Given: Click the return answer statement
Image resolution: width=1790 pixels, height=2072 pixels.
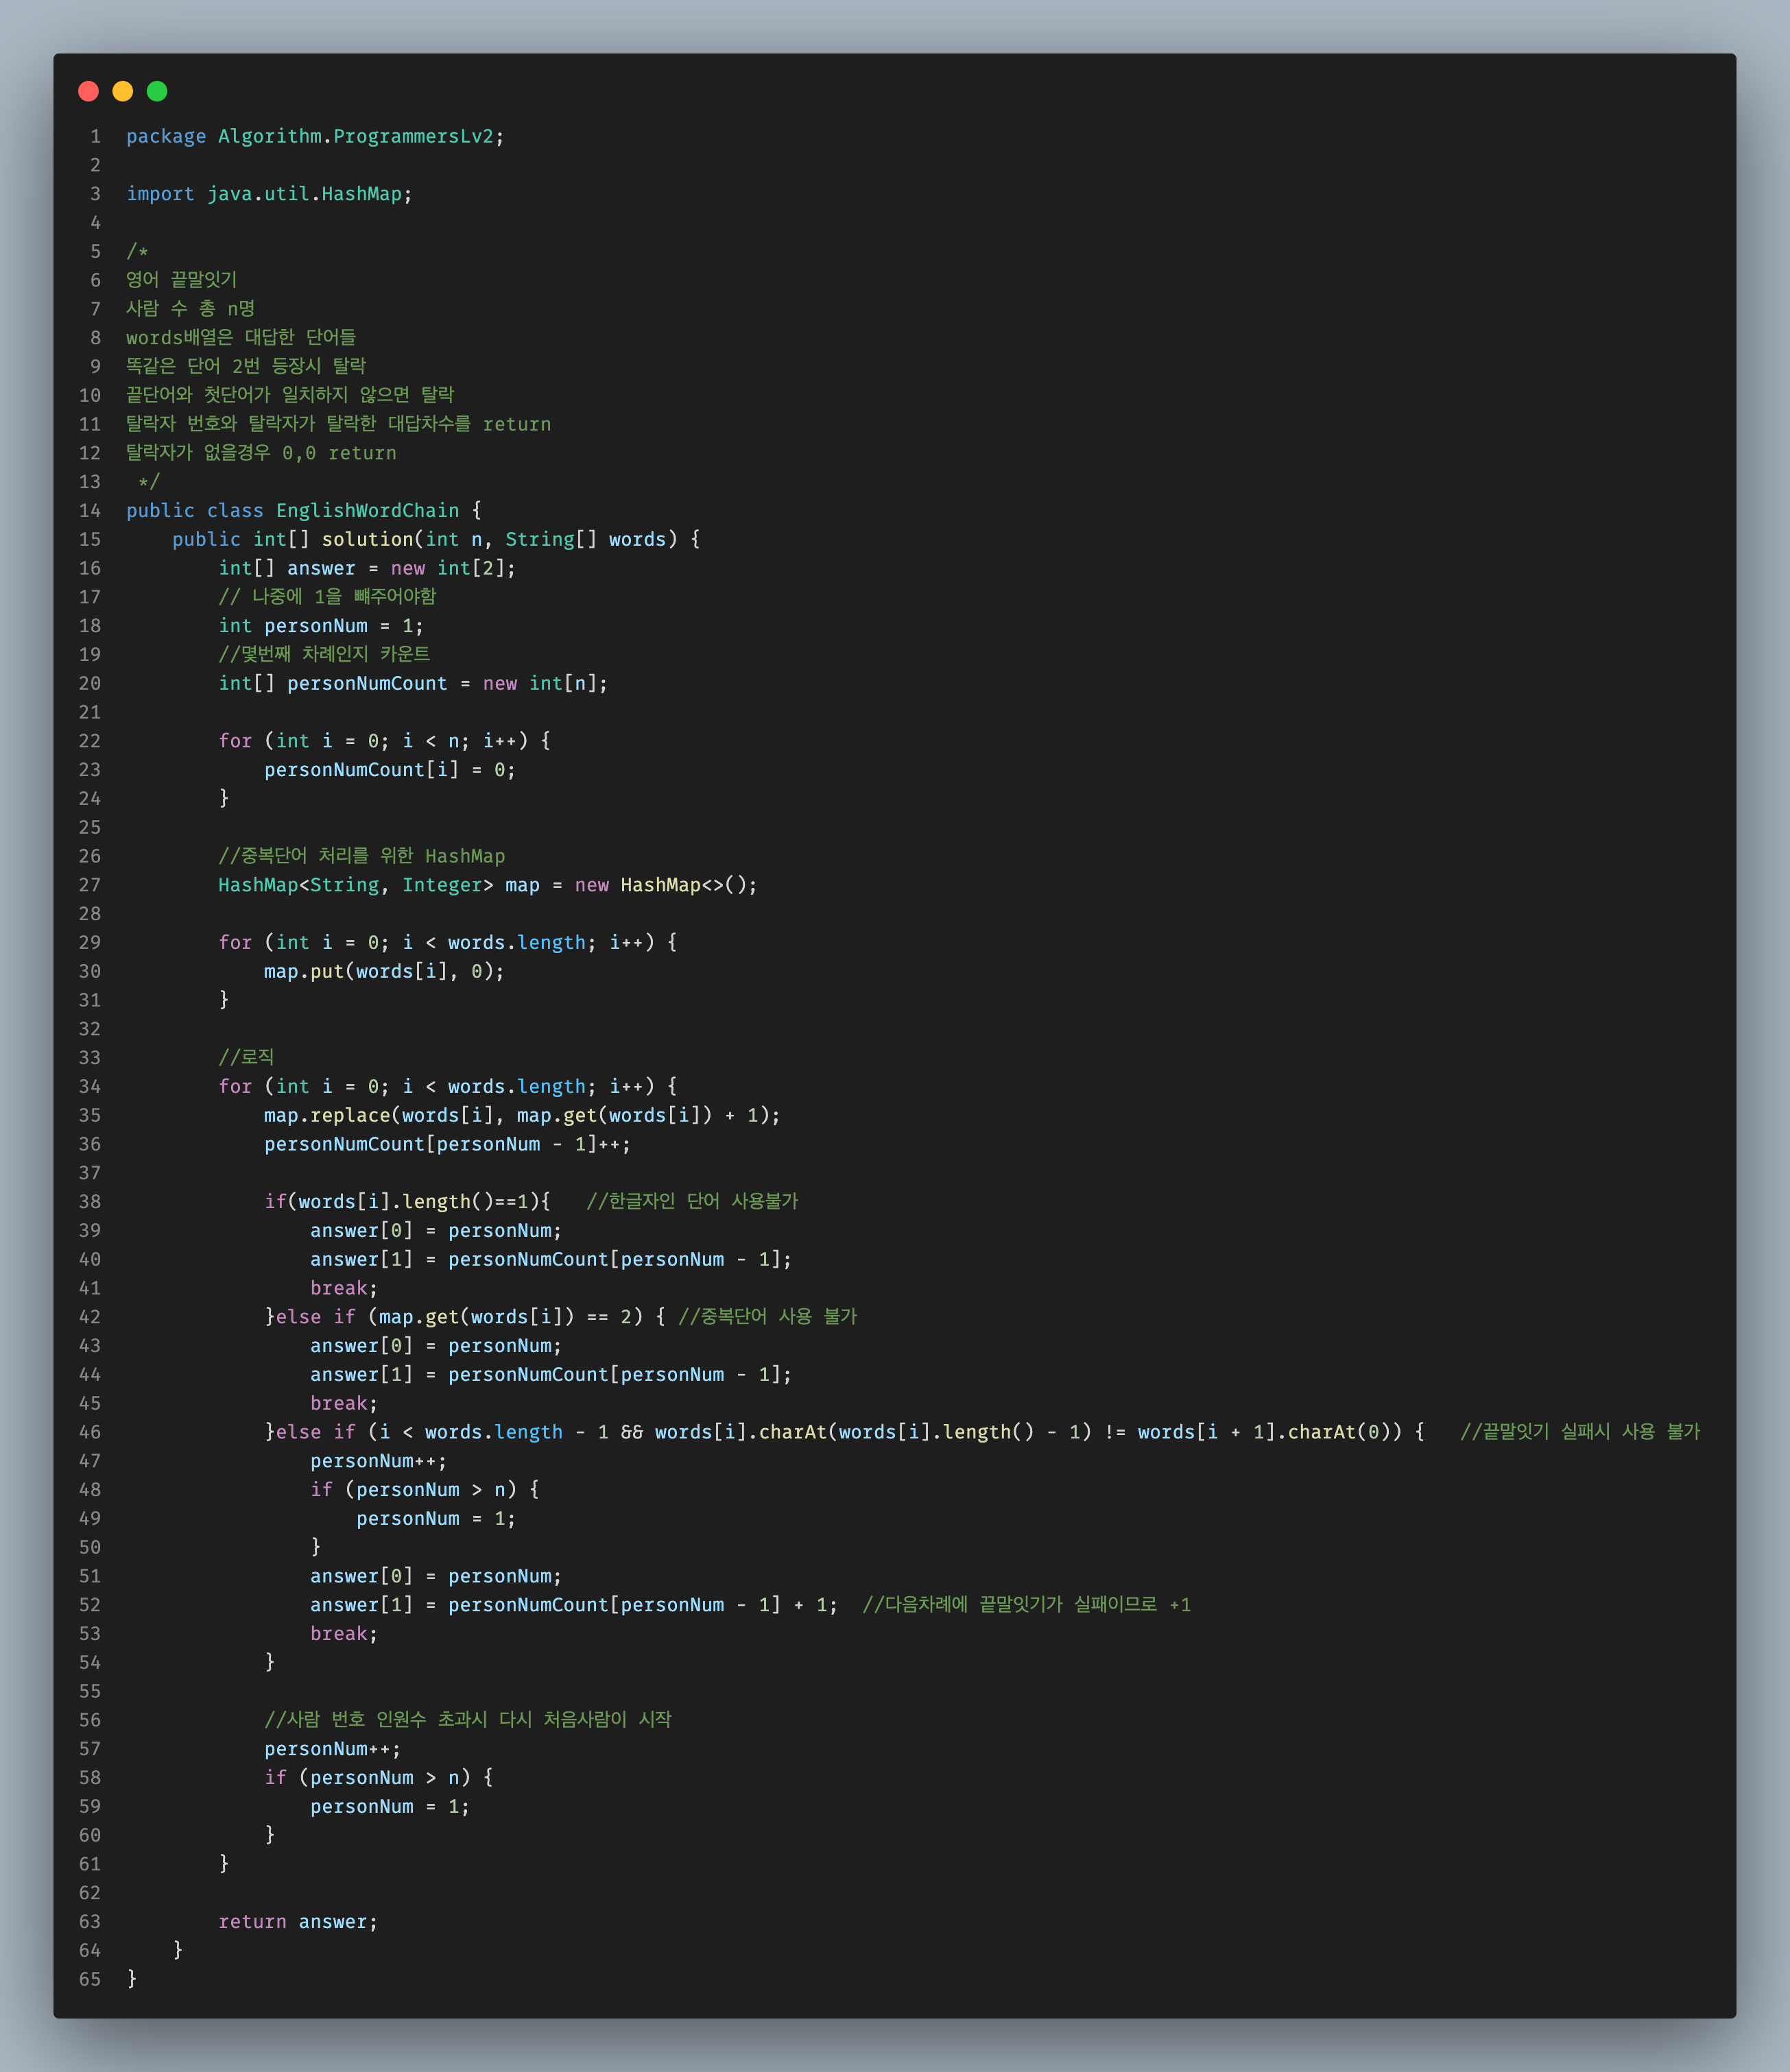Looking at the screenshot, I should point(297,1921).
